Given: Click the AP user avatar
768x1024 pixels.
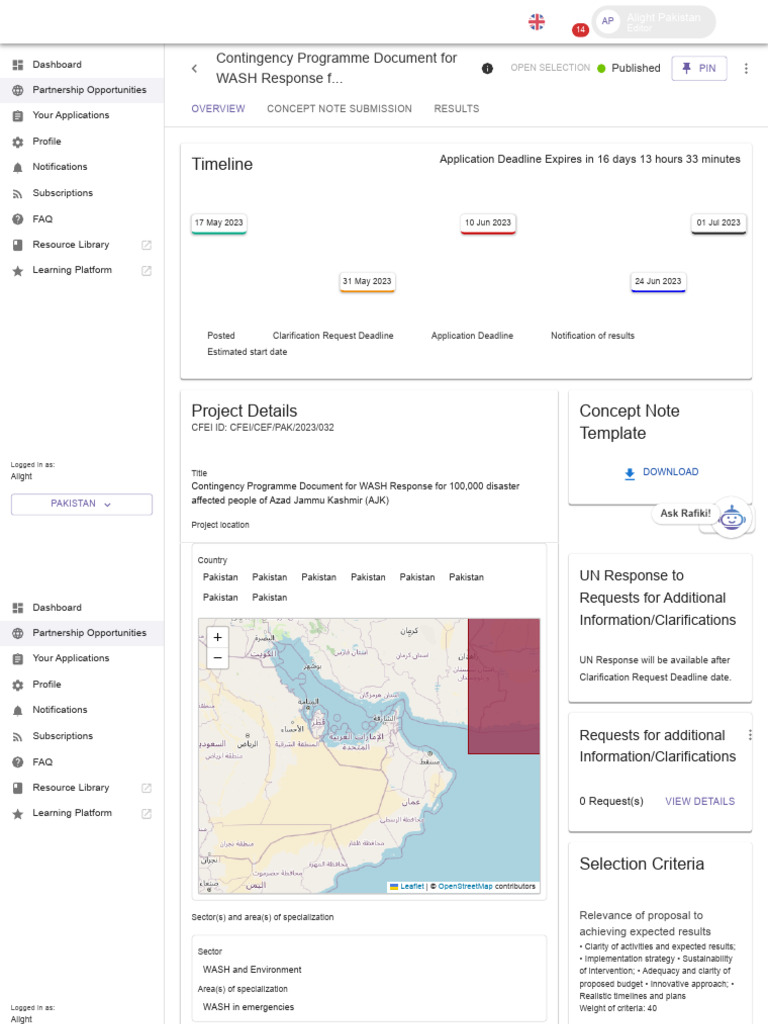Looking at the screenshot, I should (608, 21).
